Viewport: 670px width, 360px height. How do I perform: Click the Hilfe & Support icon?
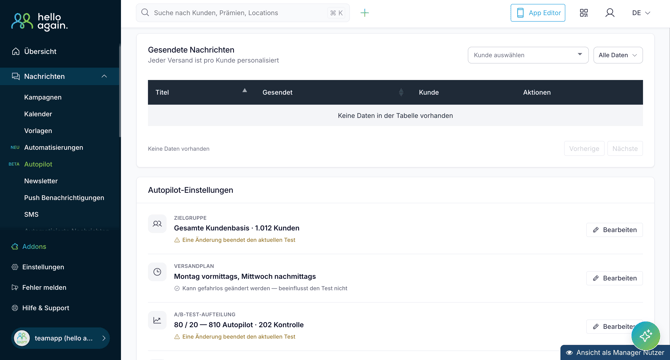[15, 308]
